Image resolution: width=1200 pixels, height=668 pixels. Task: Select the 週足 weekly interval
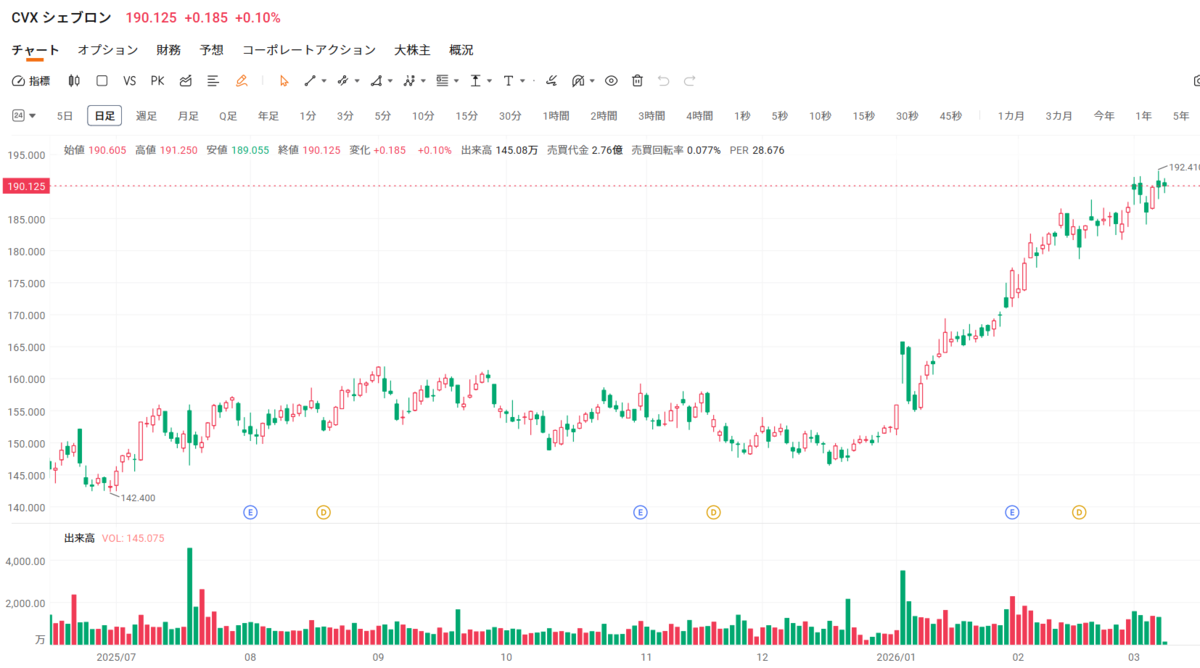click(146, 116)
